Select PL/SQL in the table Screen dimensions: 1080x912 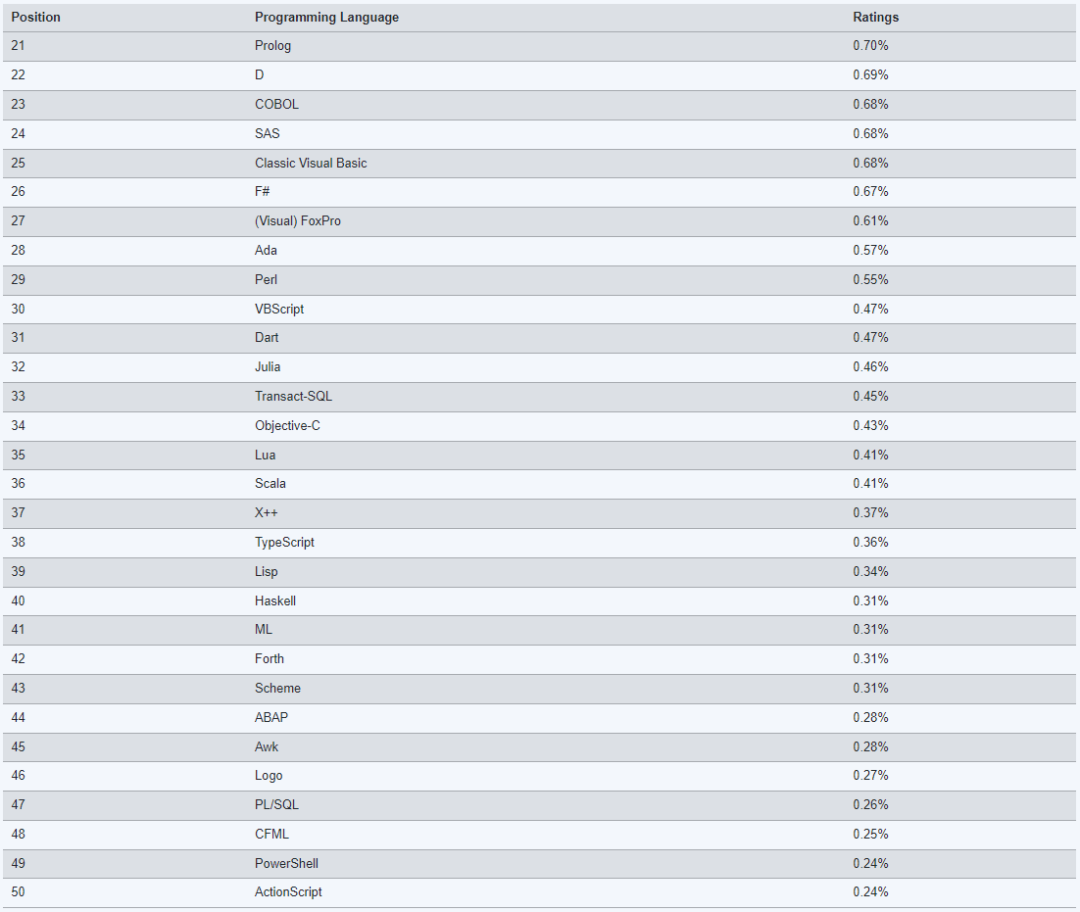point(277,805)
